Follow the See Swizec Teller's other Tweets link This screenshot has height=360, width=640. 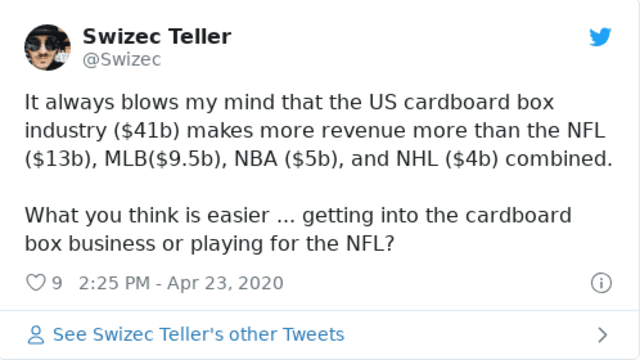point(198,334)
